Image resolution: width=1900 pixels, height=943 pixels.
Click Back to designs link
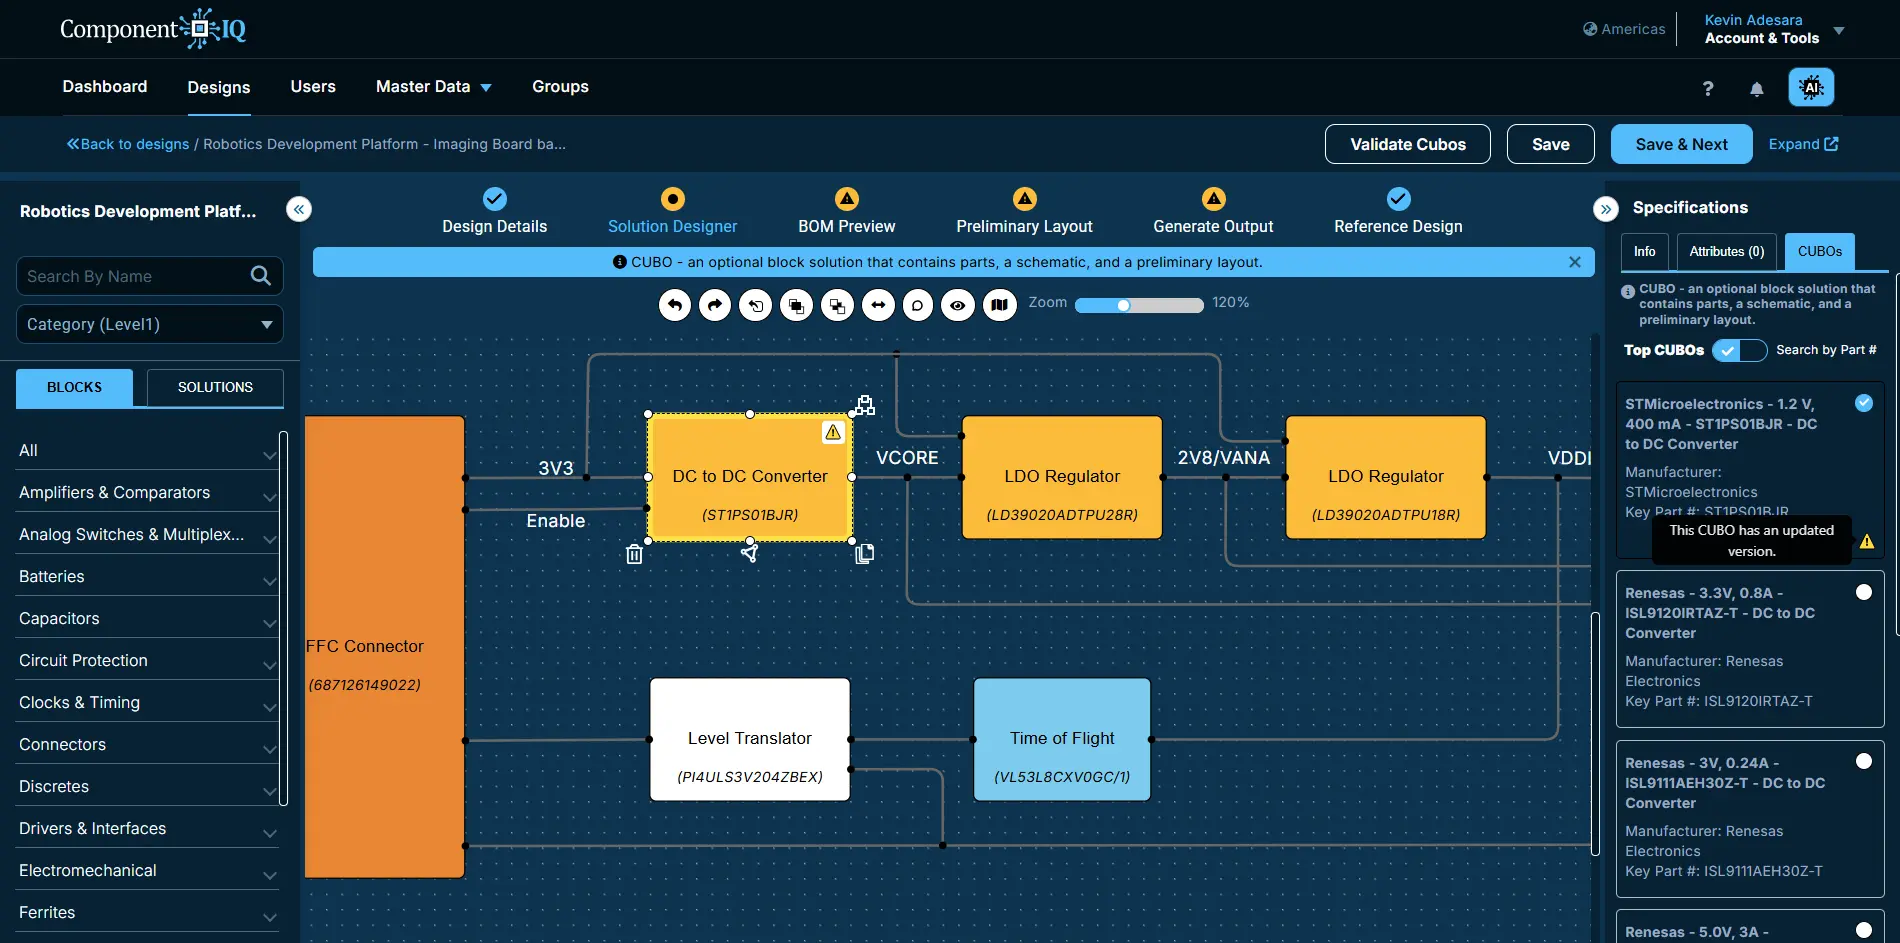tap(128, 144)
